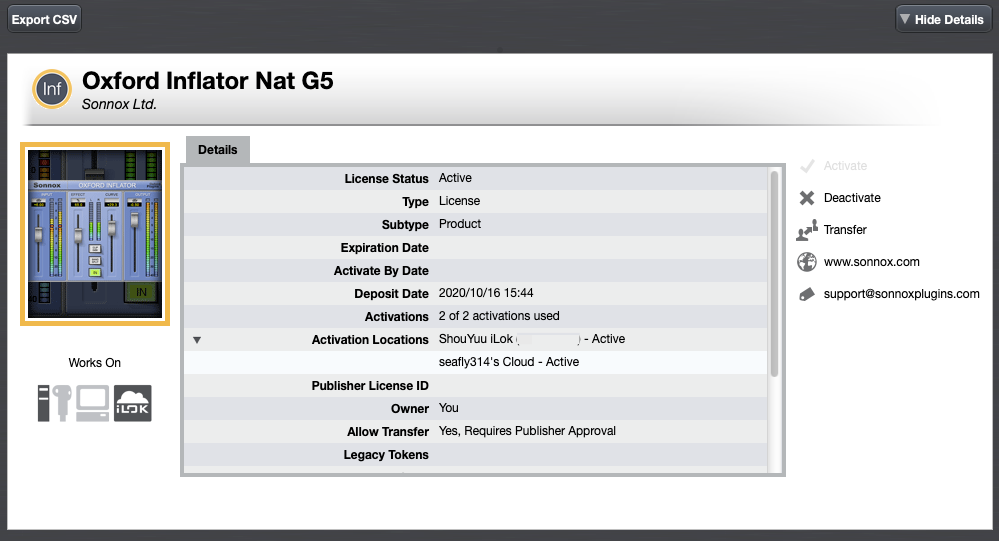
Task: Click the computer monitor Works On icon
Action: 92,403
